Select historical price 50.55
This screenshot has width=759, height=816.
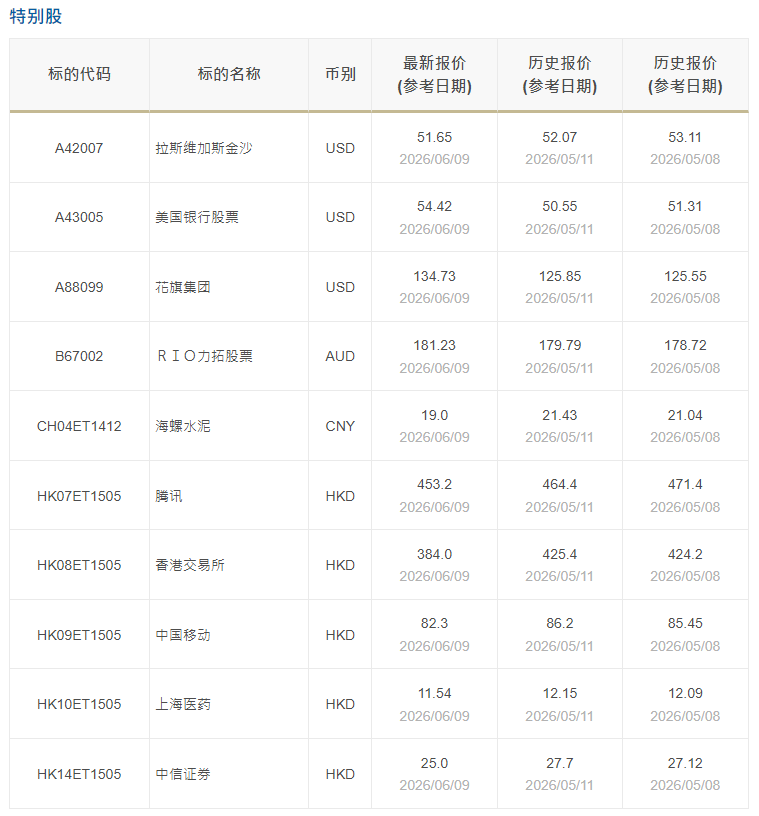pyautogui.click(x=560, y=206)
